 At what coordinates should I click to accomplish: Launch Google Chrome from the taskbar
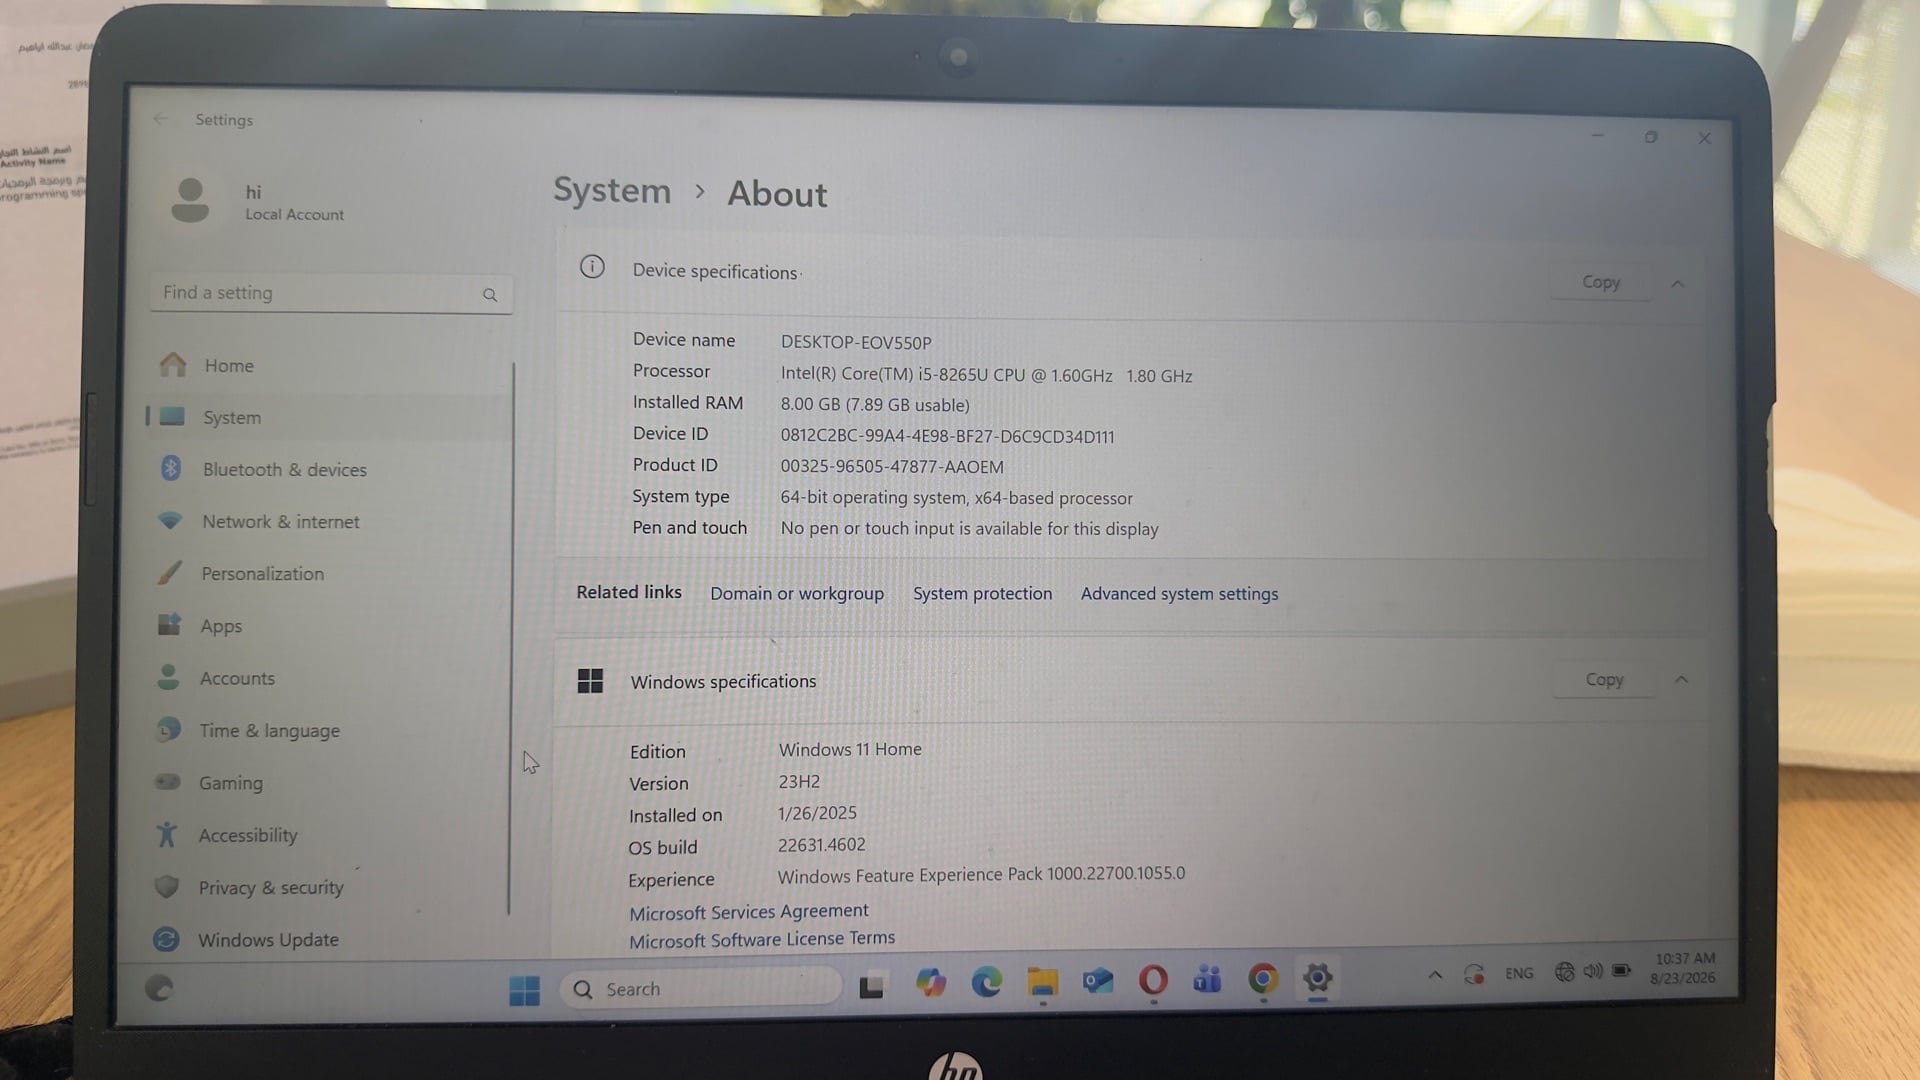(x=1263, y=978)
